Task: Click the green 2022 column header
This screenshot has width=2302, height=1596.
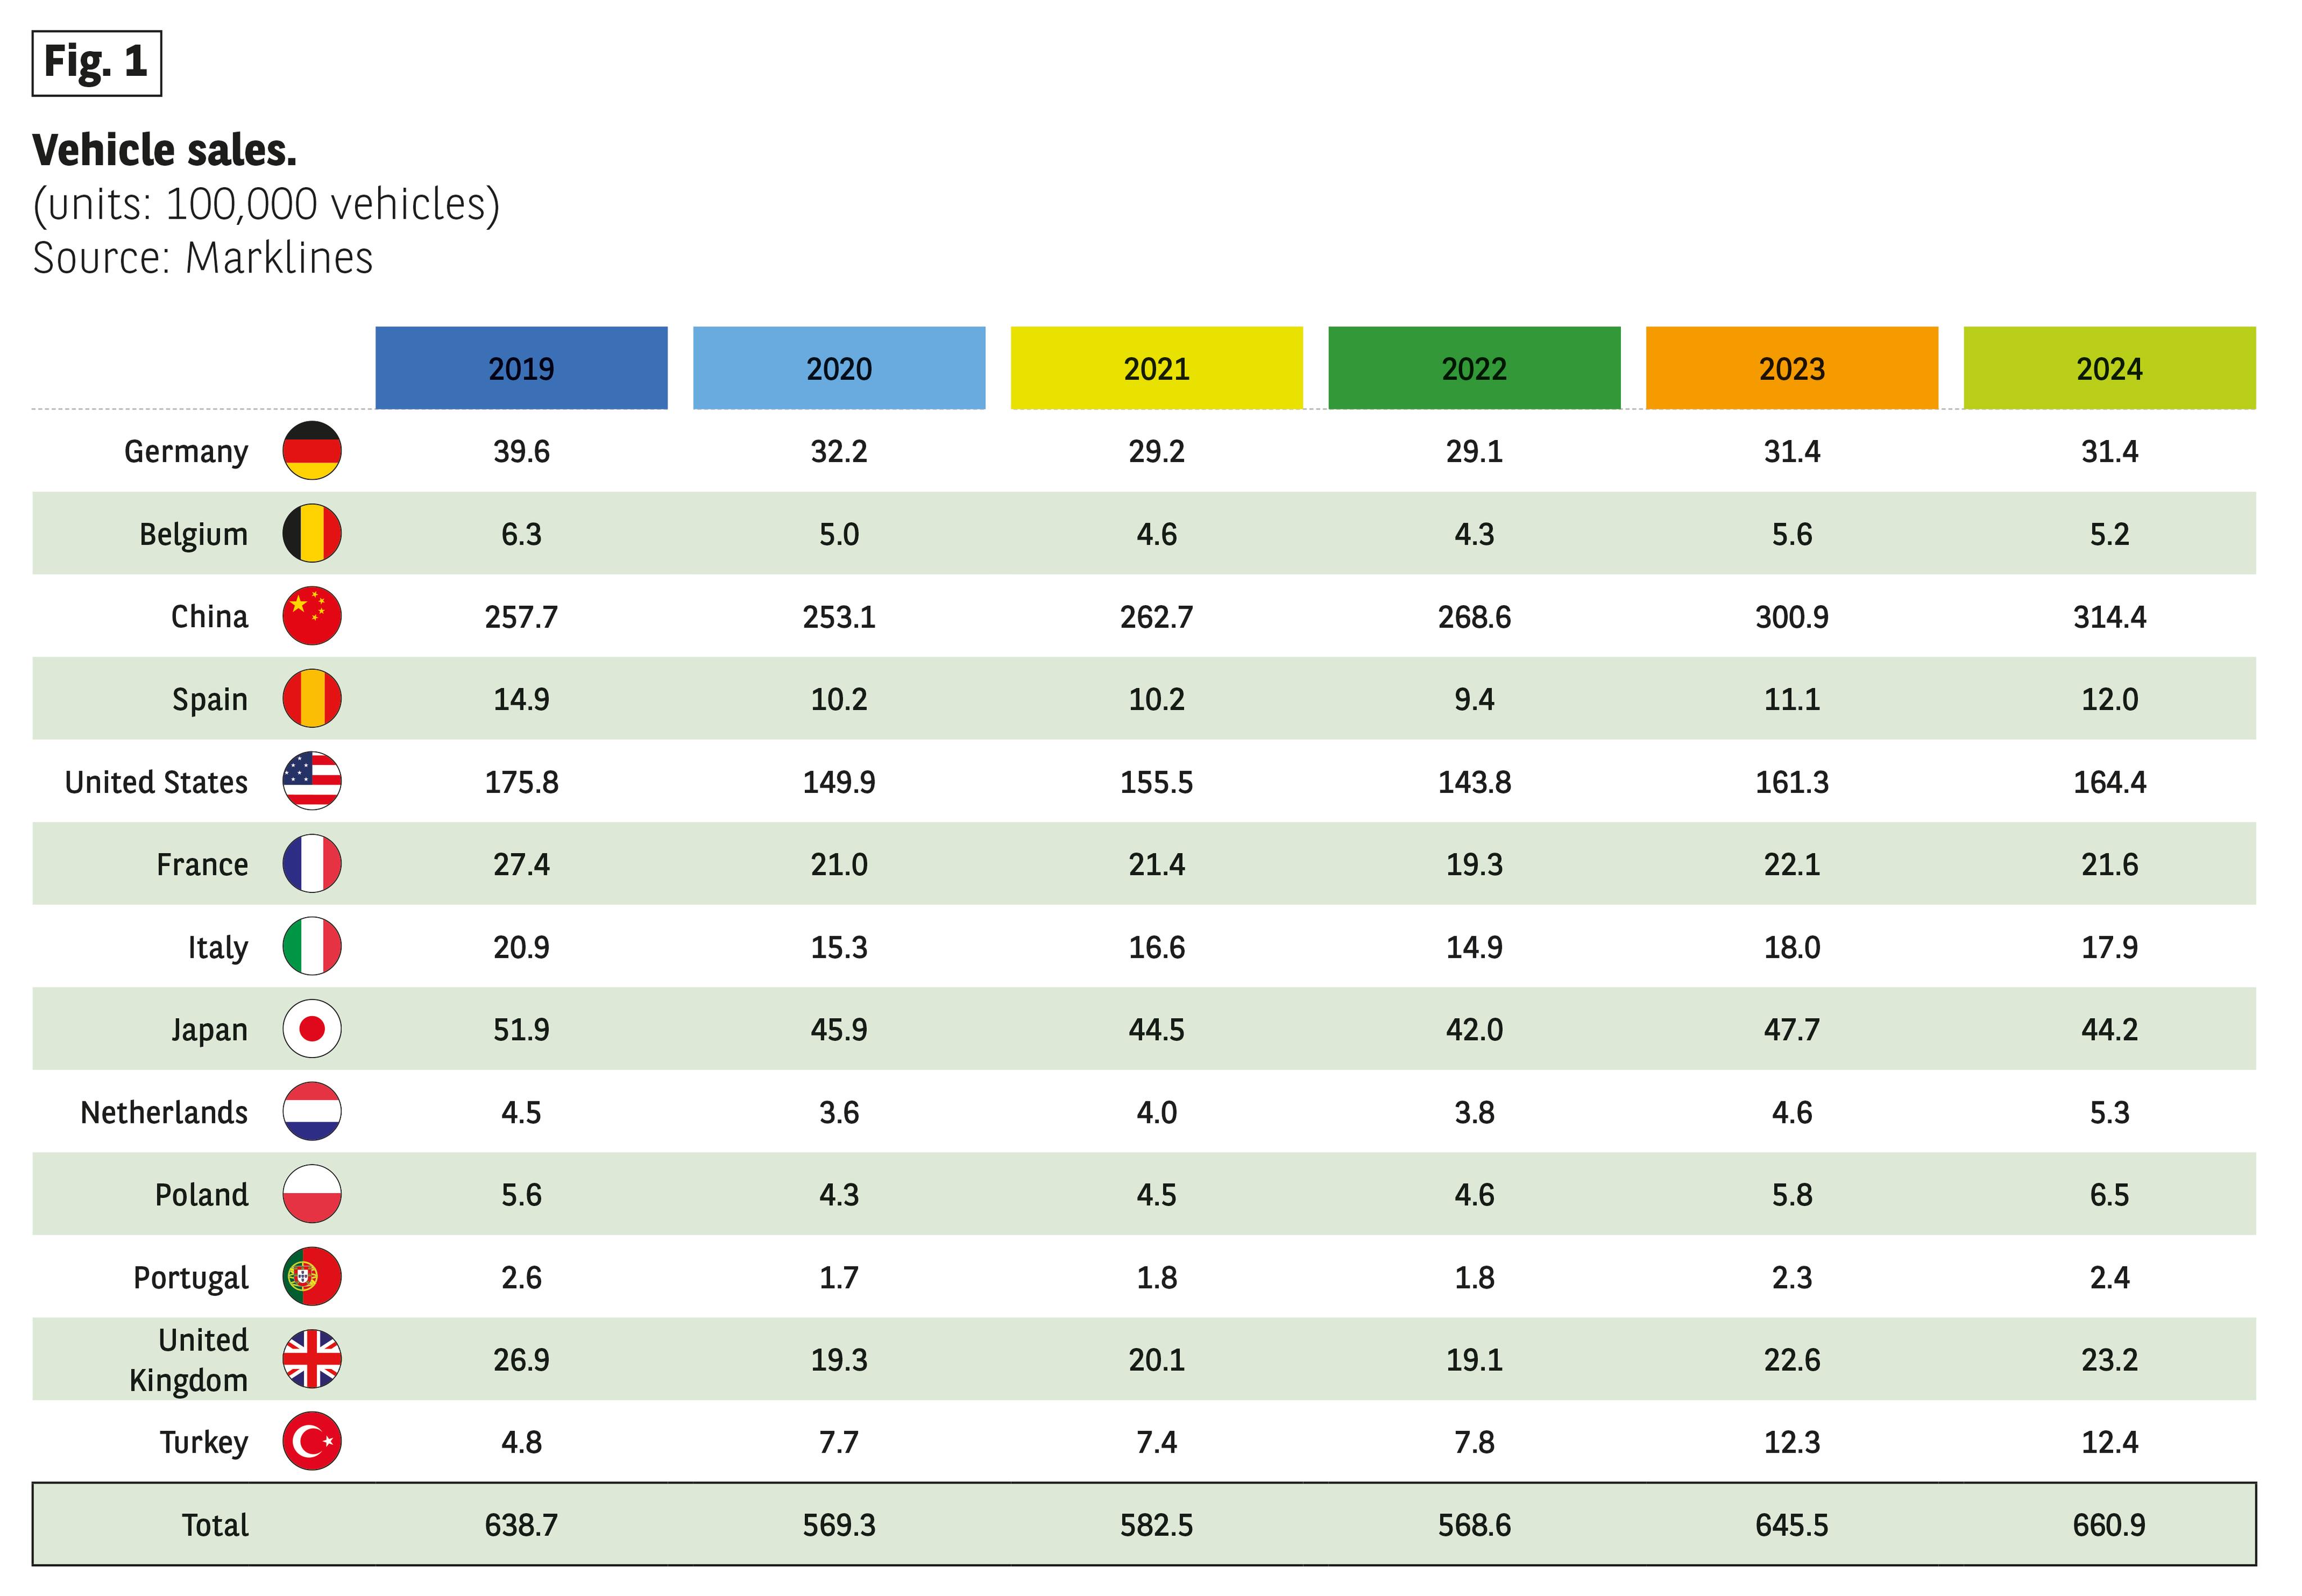Action: (x=1474, y=368)
